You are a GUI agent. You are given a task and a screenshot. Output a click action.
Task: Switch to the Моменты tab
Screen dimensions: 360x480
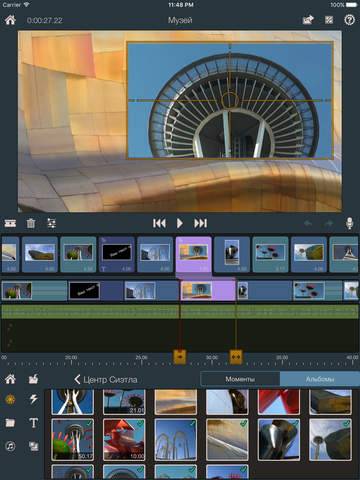(x=240, y=379)
